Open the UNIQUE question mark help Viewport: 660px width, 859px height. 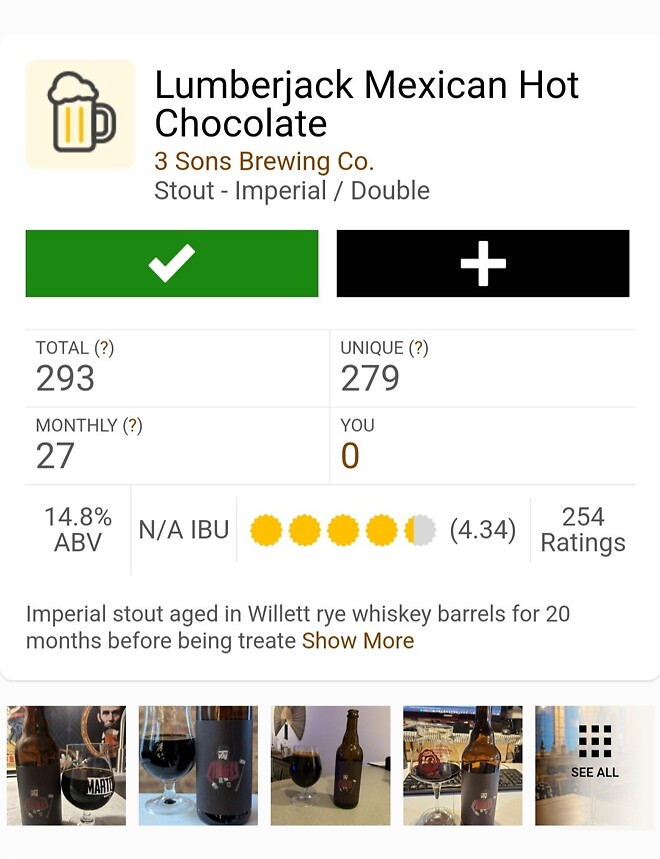pyautogui.click(x=419, y=348)
